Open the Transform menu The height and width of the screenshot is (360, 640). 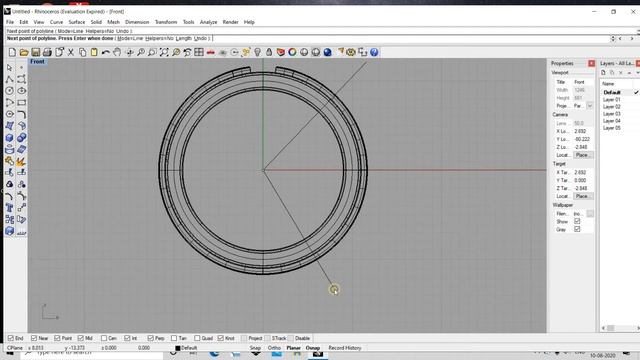[x=166, y=22]
